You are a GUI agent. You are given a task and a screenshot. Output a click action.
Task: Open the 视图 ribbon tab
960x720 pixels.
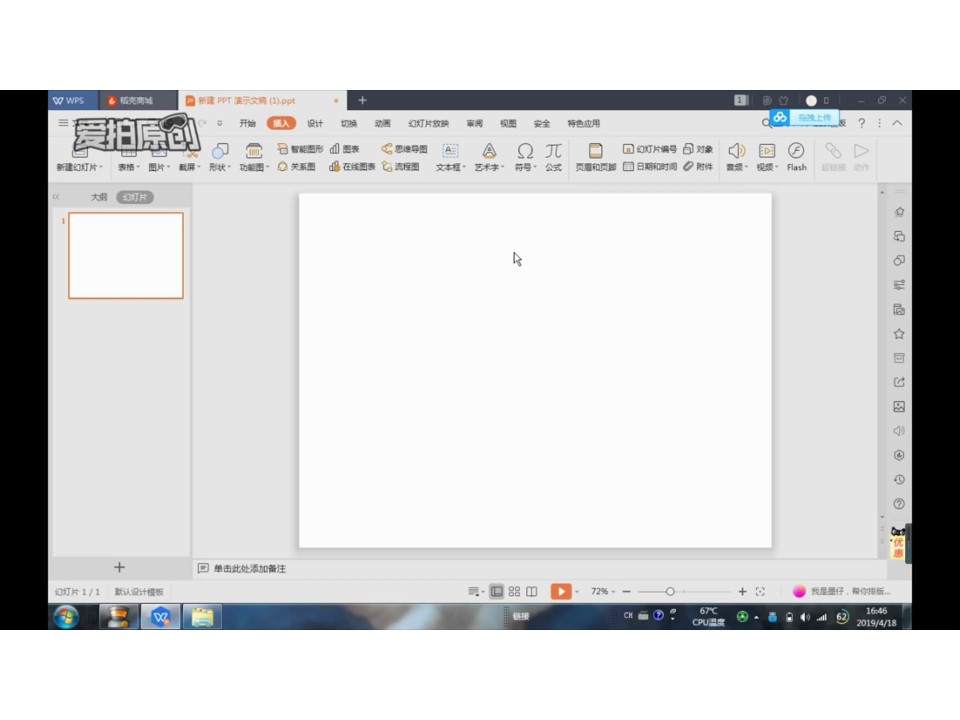508,124
